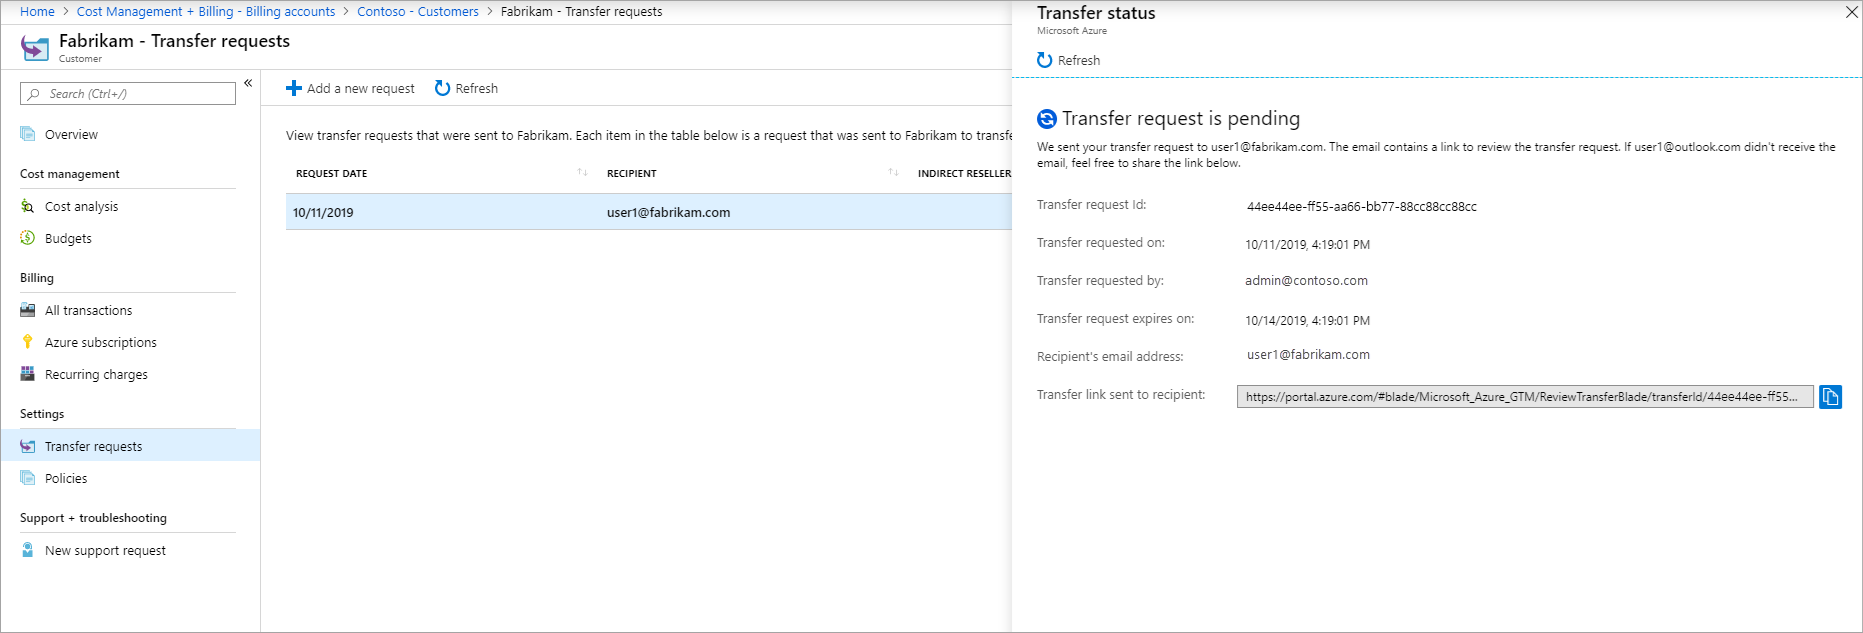The width and height of the screenshot is (1863, 633).
Task: Click the Fabrikam transfer requests header icon
Action: tap(35, 48)
